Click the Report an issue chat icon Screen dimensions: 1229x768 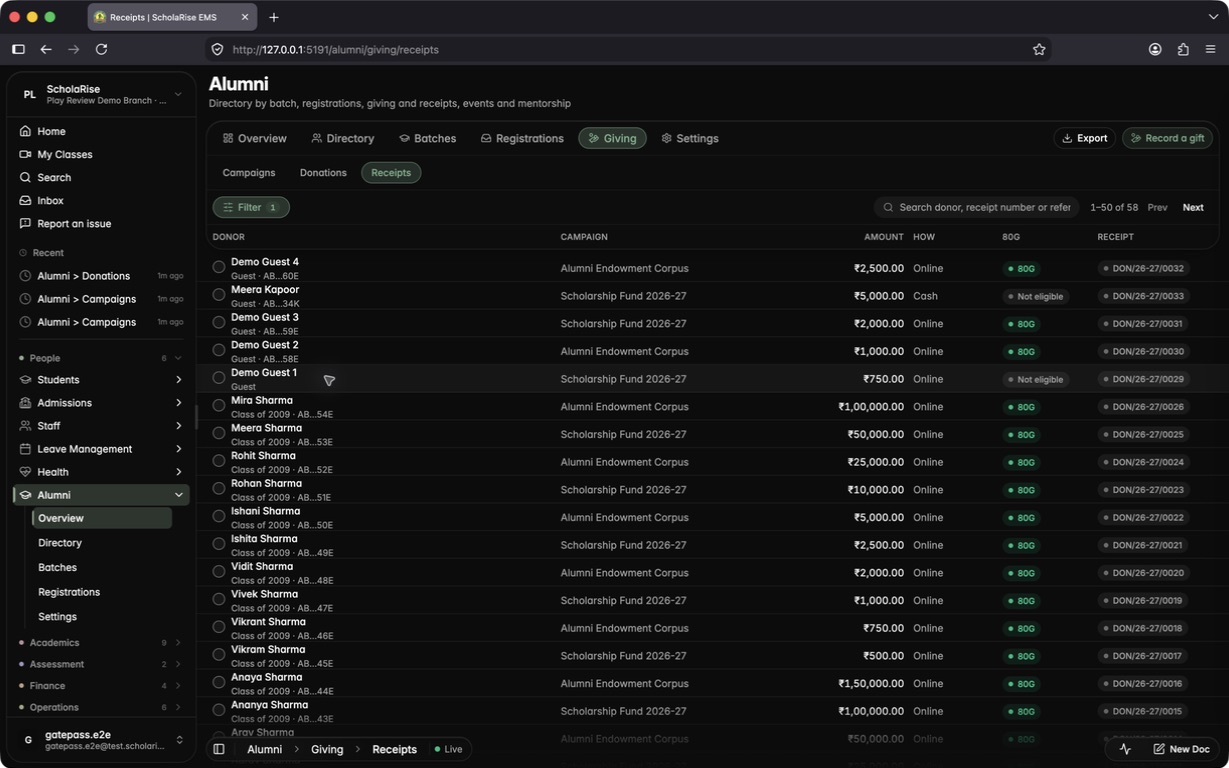(26, 223)
